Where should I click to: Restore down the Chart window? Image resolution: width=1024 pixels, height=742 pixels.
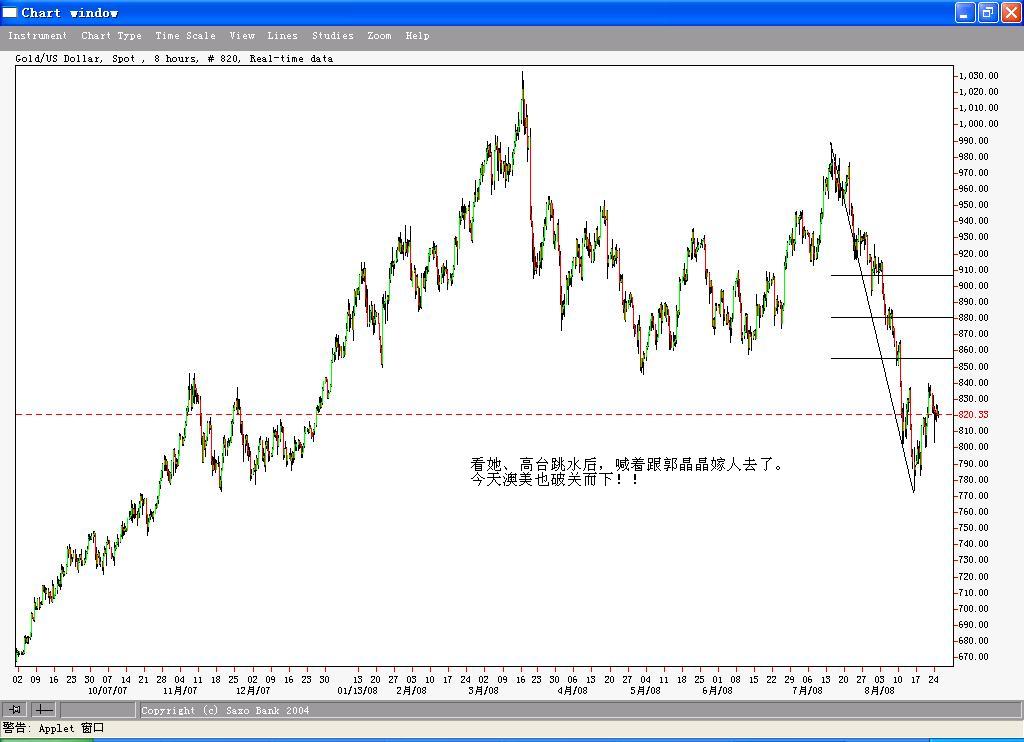pyautogui.click(x=987, y=12)
